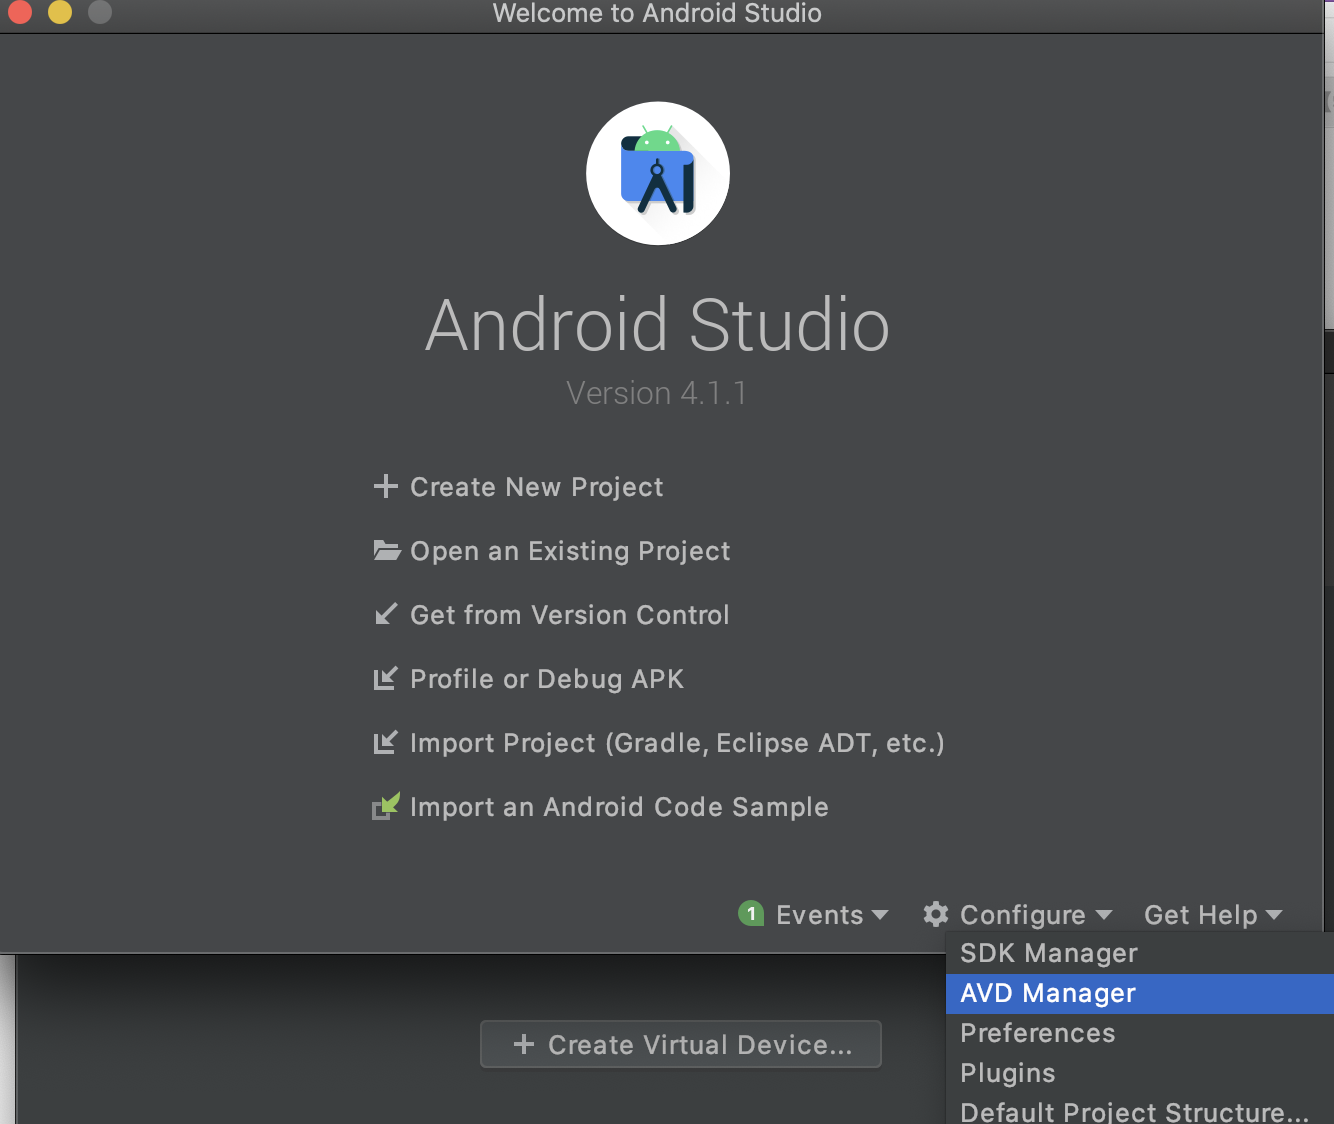Click the Android Studio title heading

coord(658,325)
